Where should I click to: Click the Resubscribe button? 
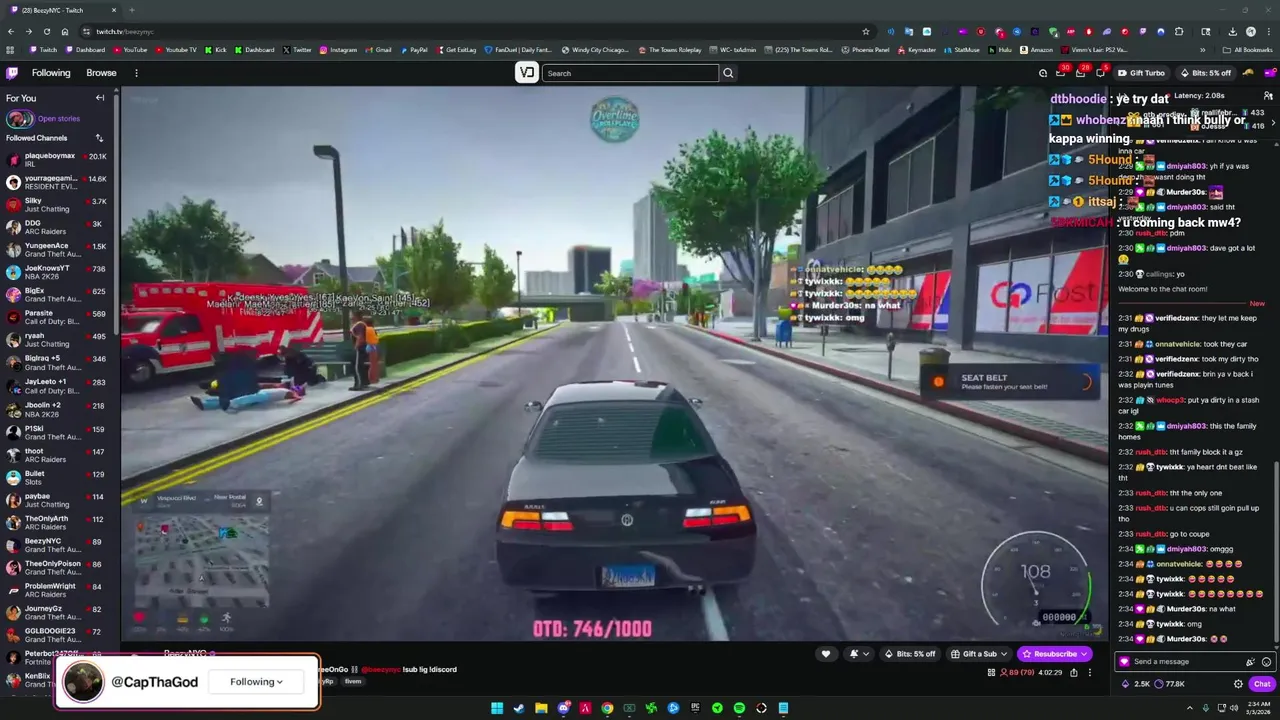[x=1055, y=654]
